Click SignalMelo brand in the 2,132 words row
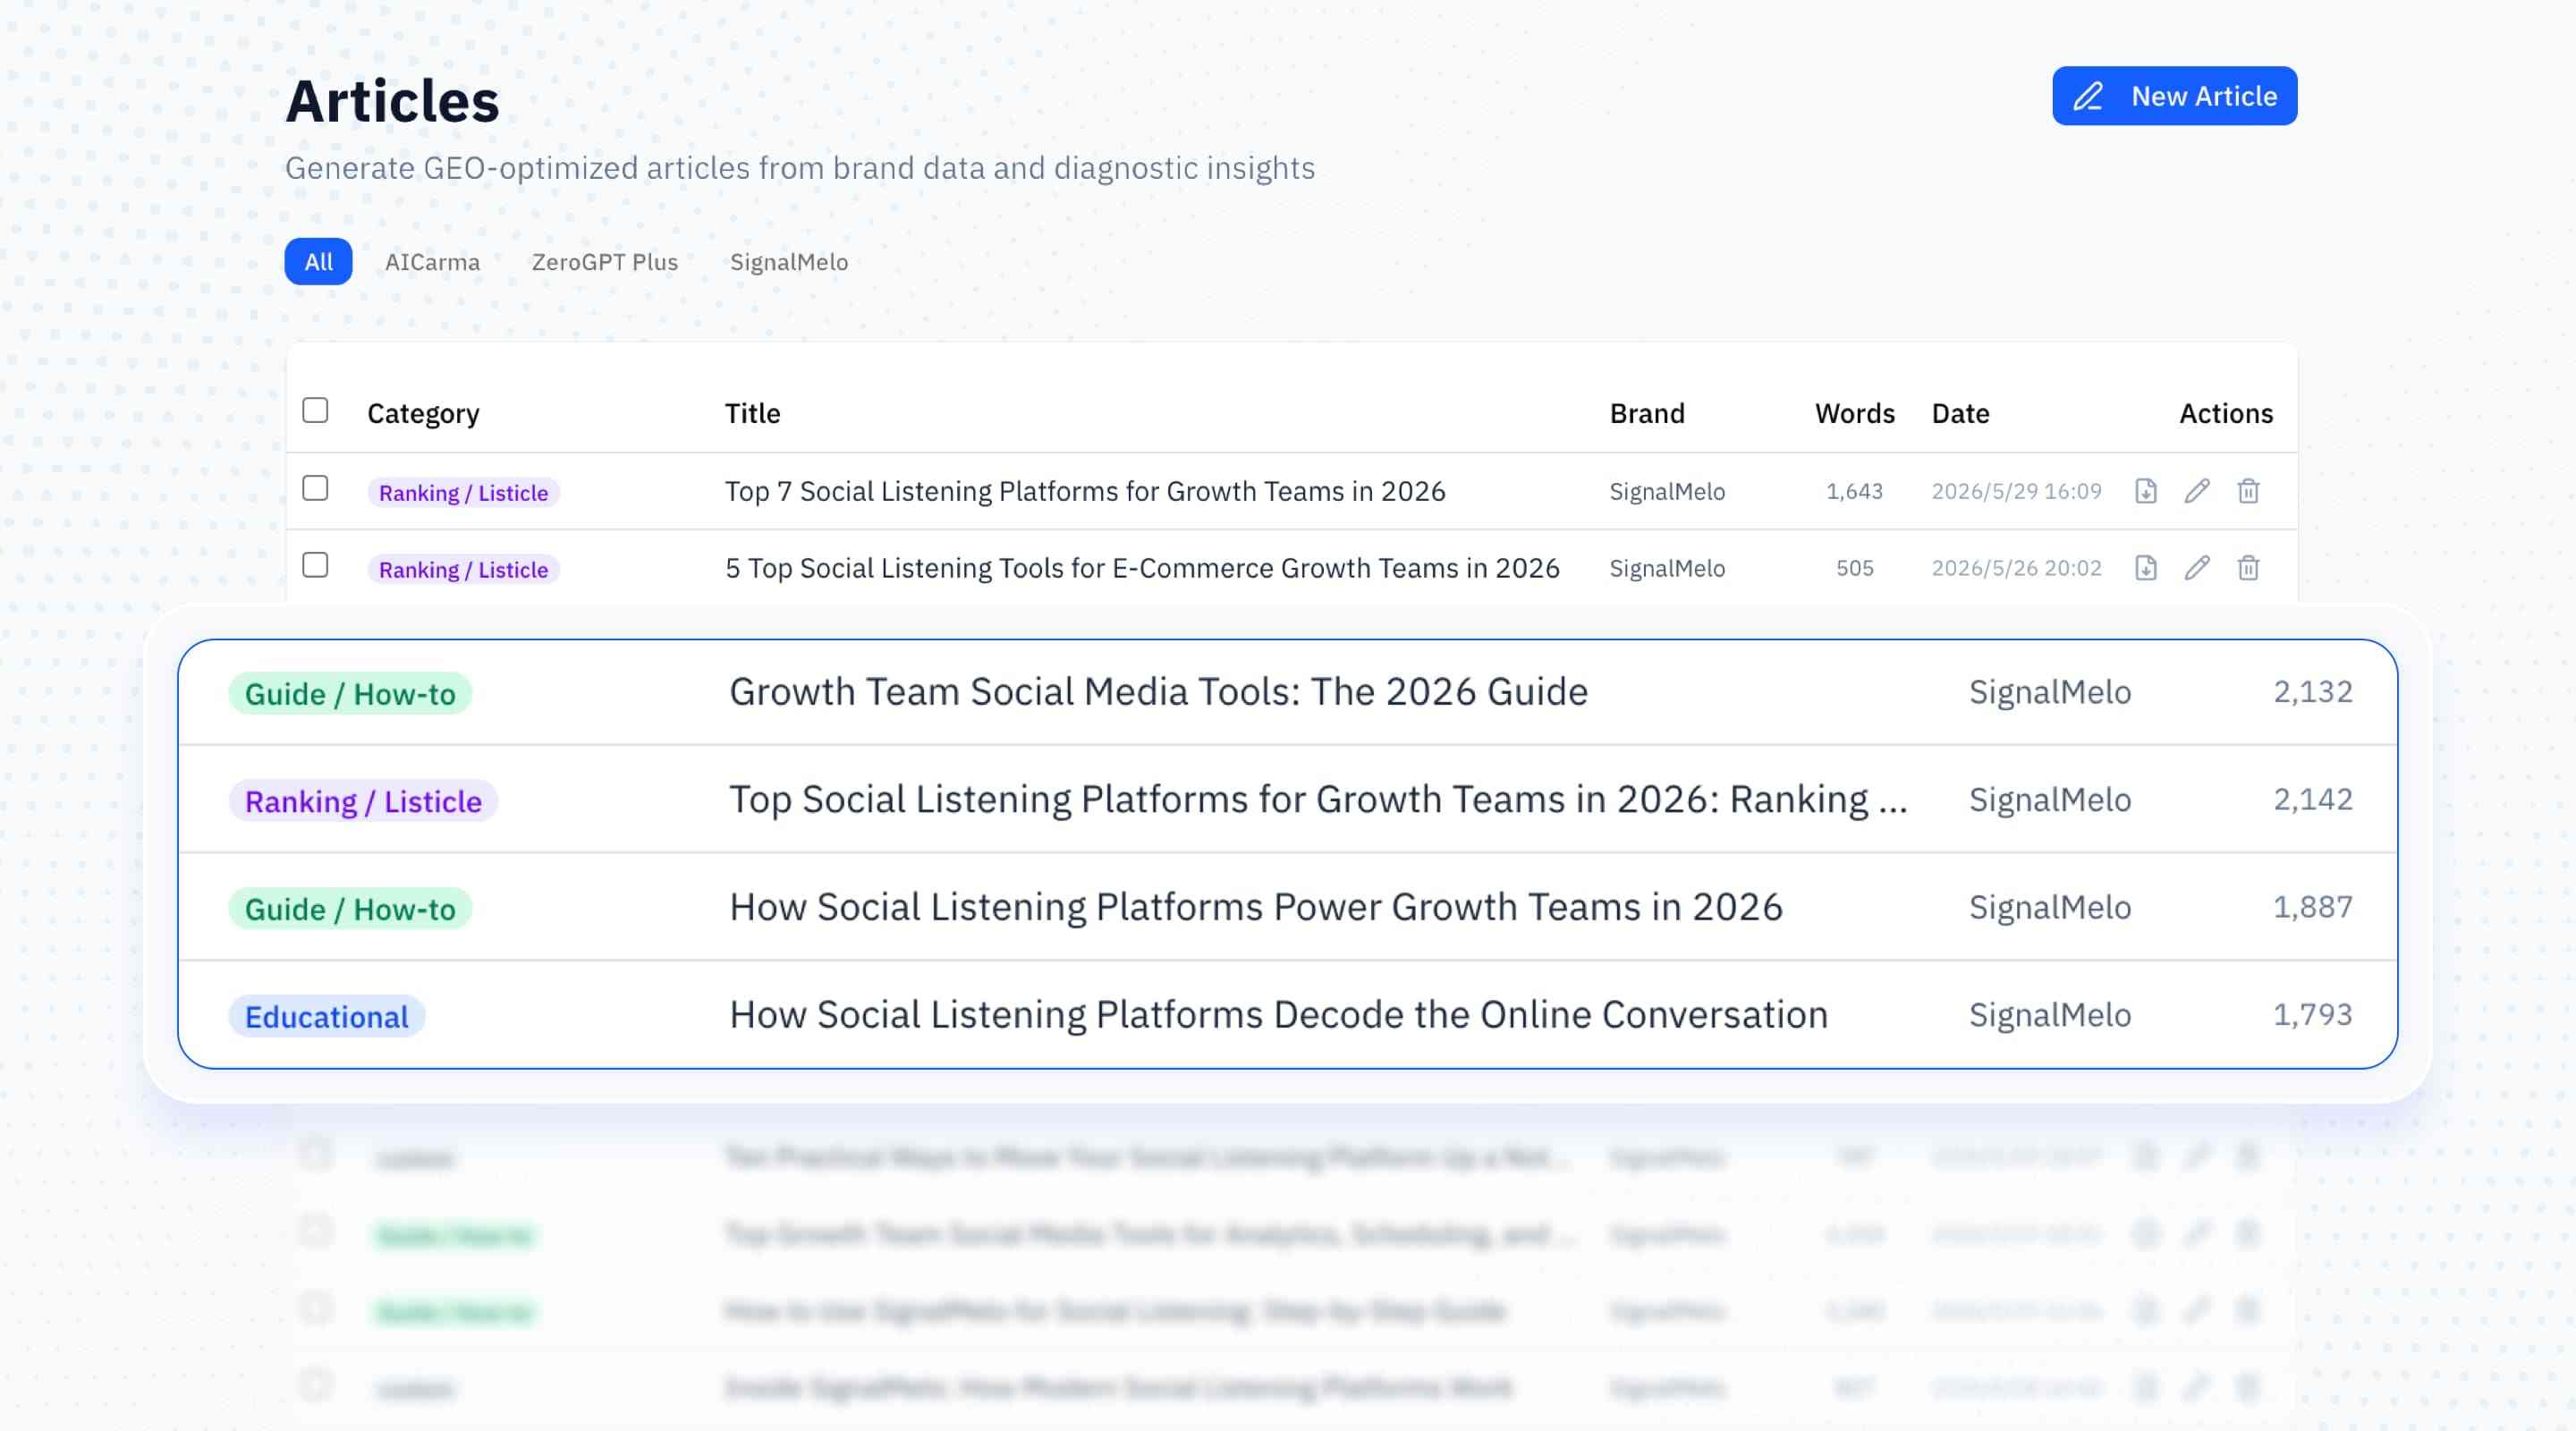The width and height of the screenshot is (2576, 1431). (x=2050, y=692)
